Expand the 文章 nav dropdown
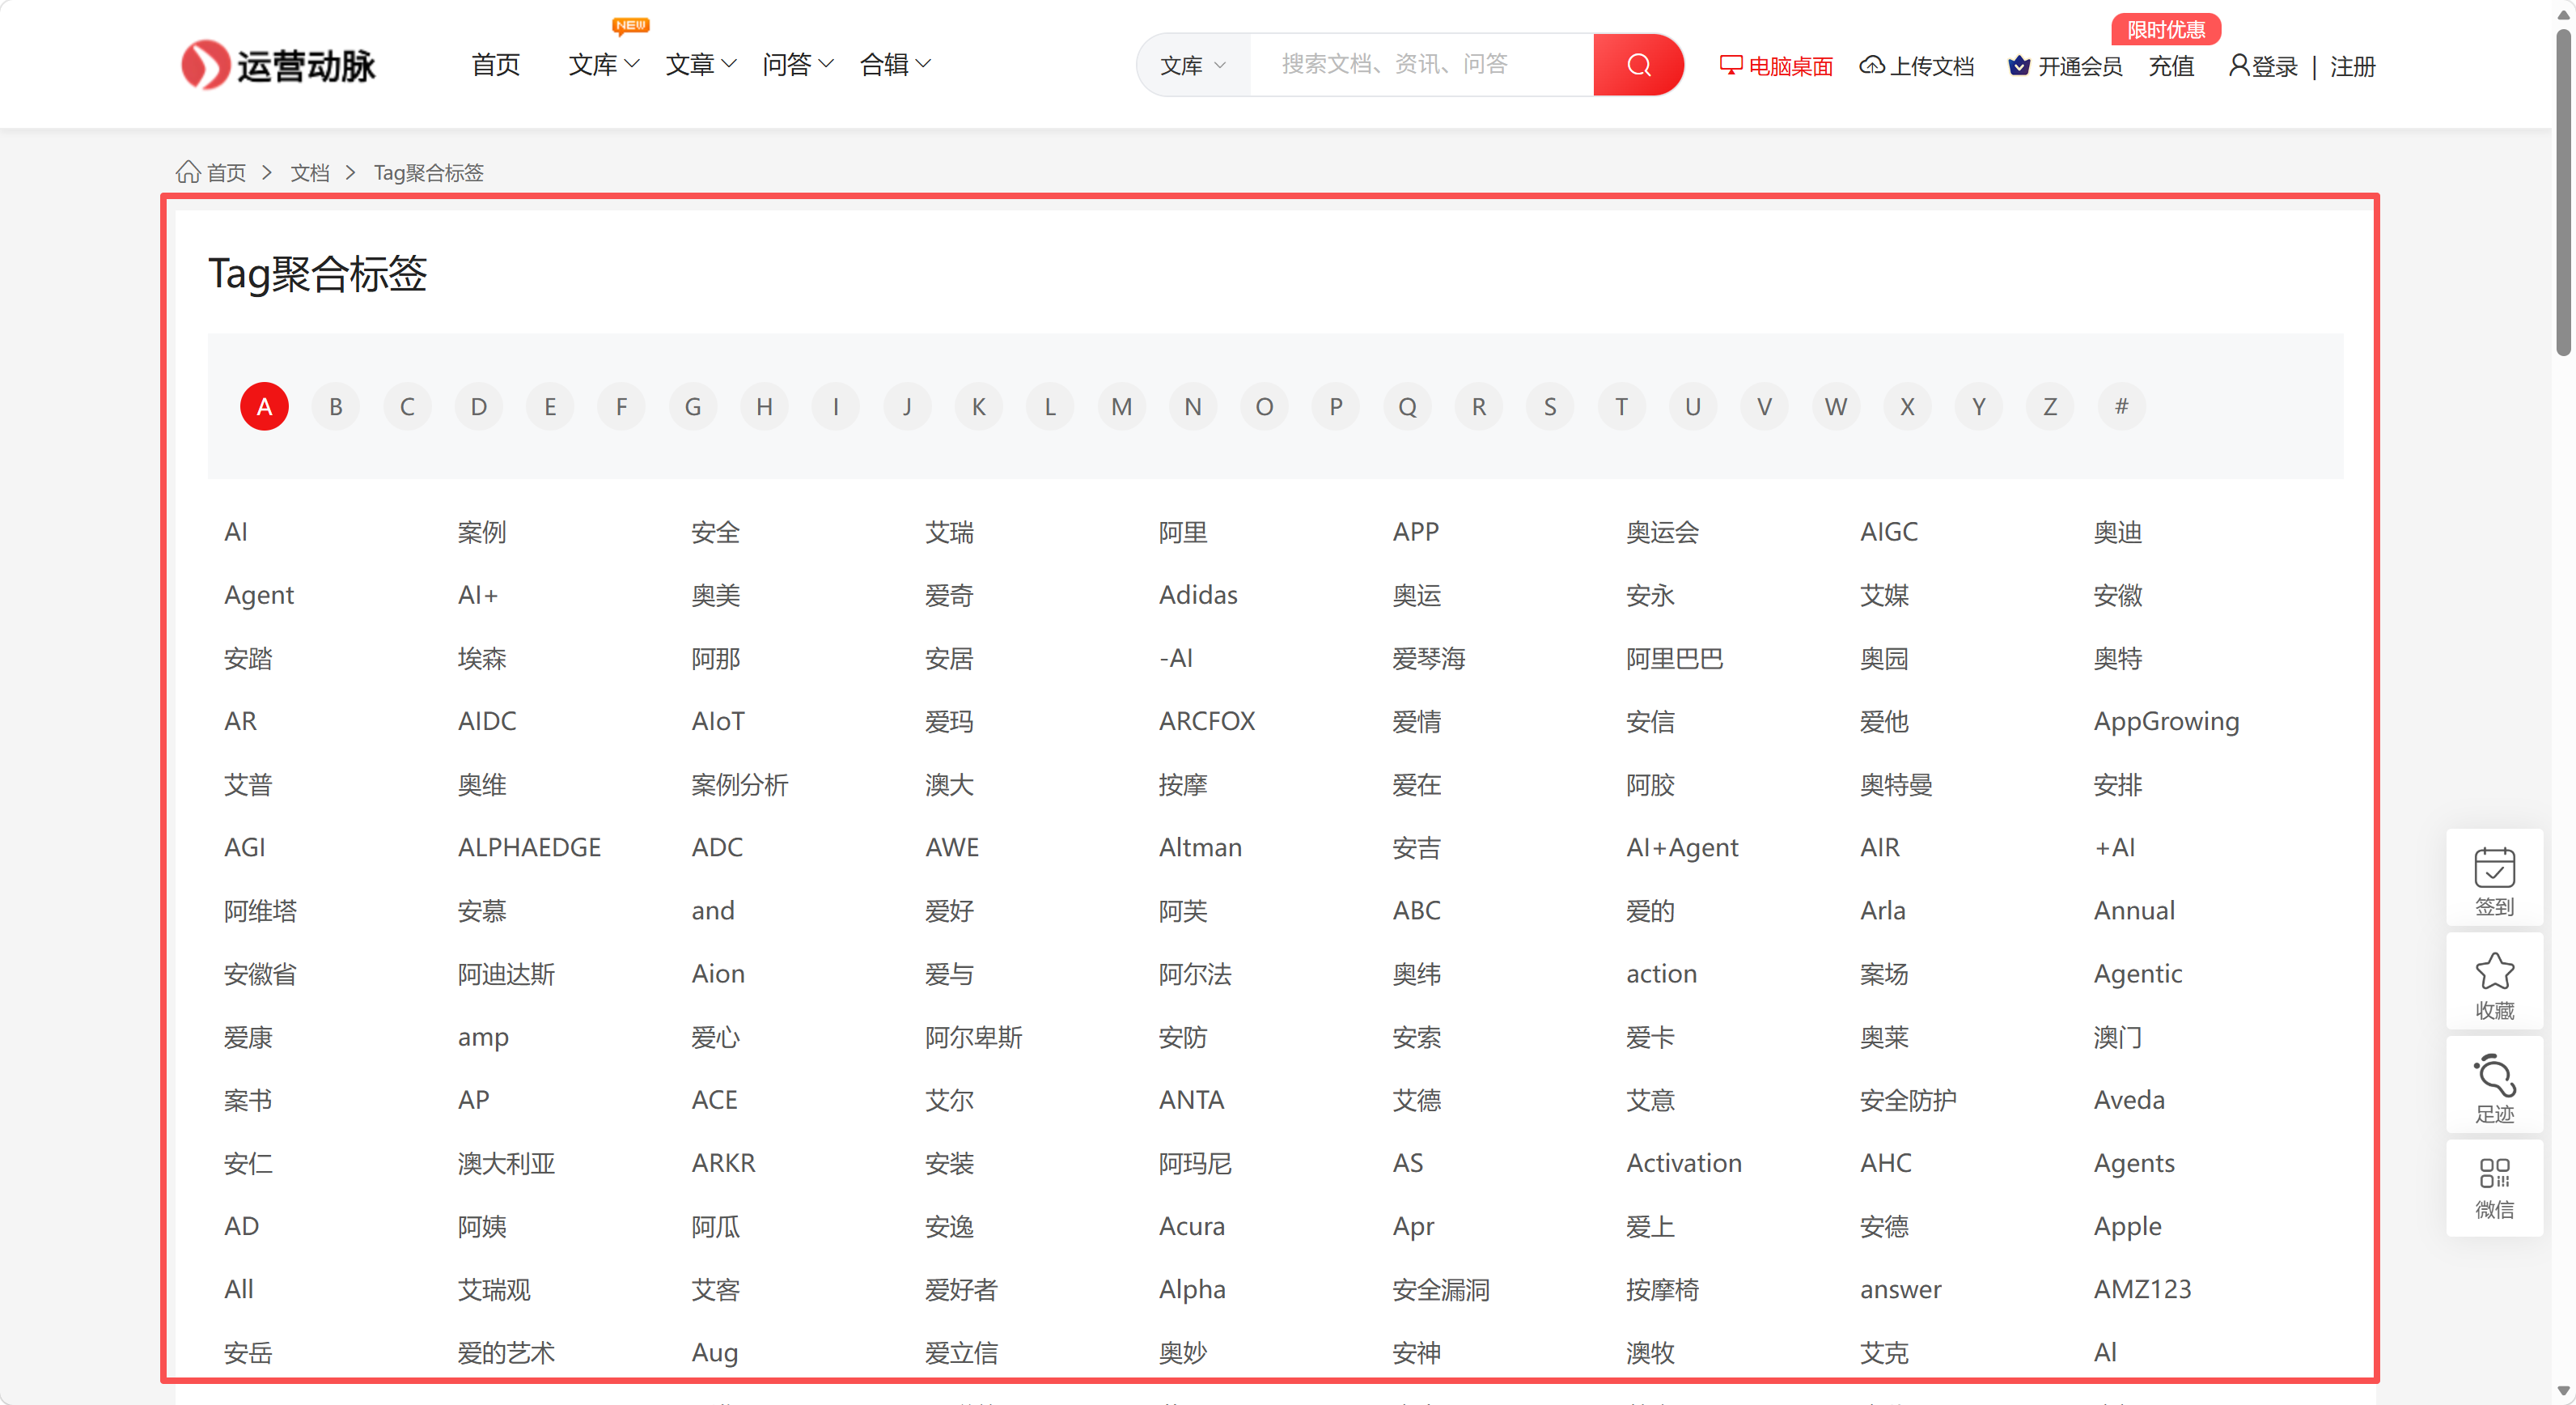This screenshot has height=1405, width=2576. click(701, 65)
